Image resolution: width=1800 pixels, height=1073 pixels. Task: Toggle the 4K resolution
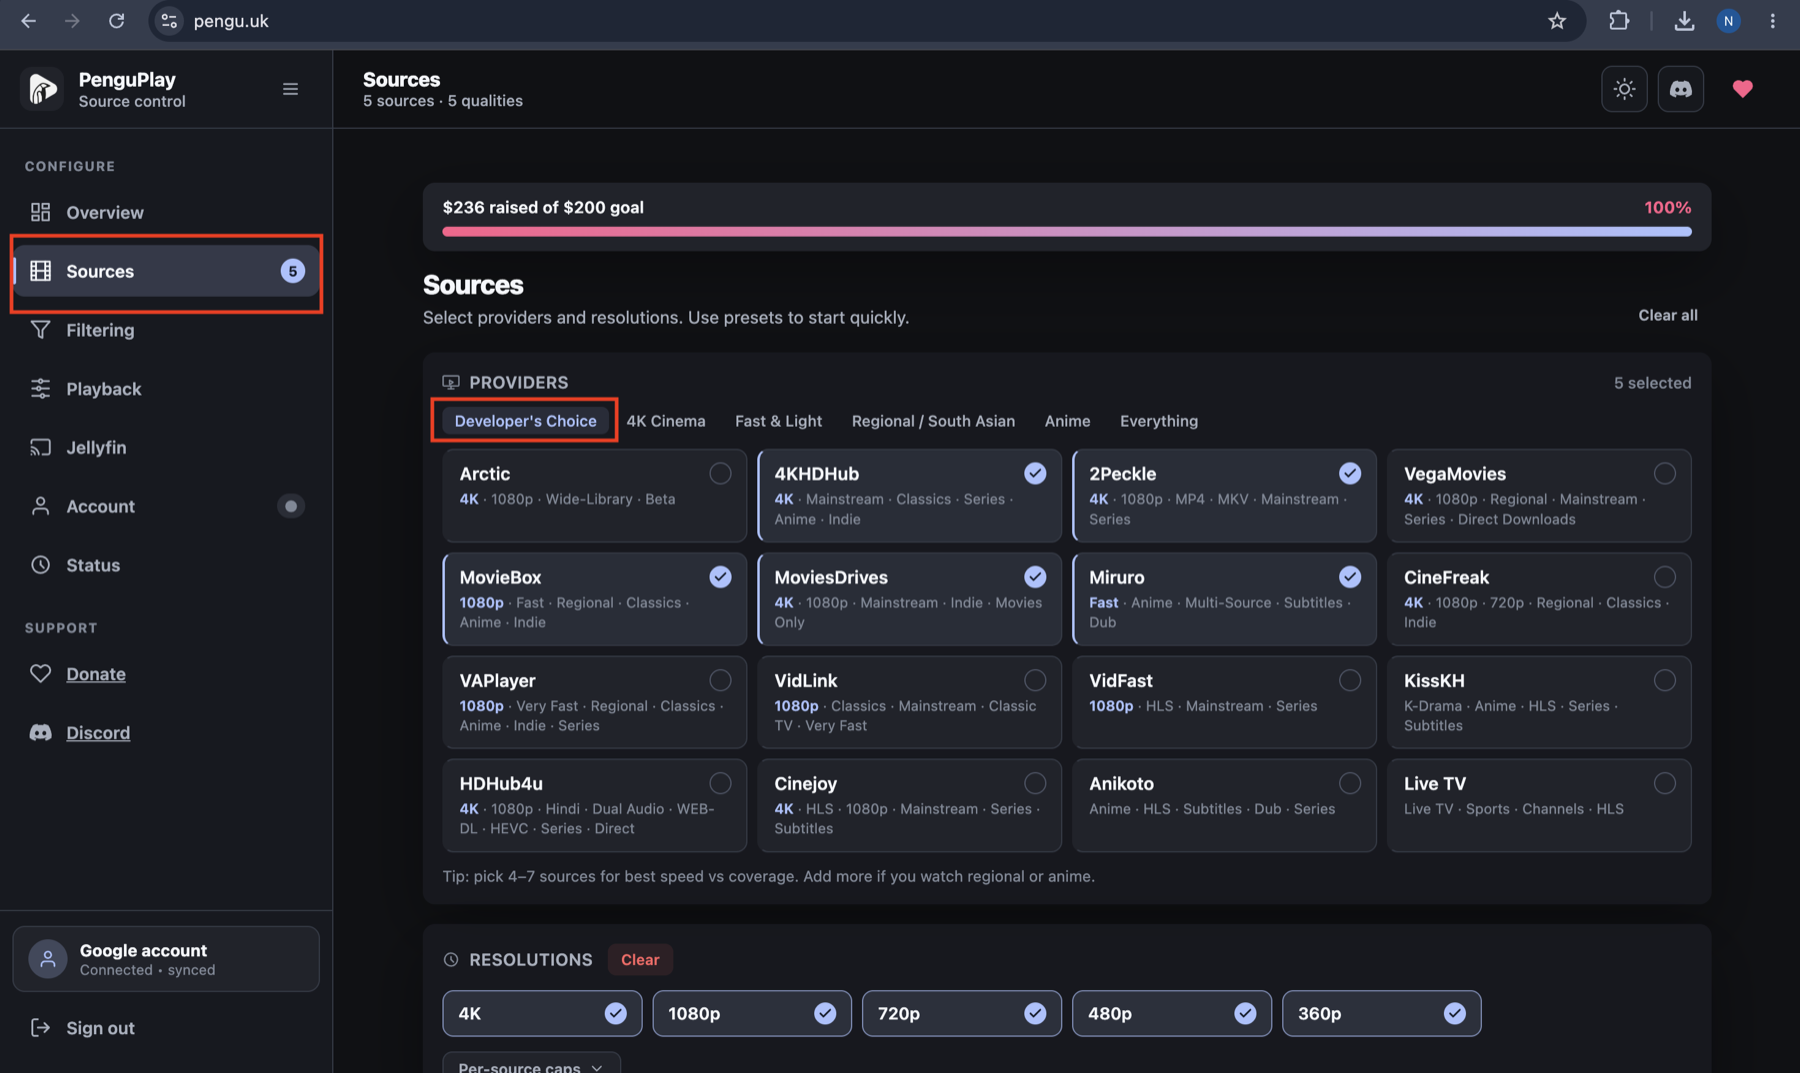(x=542, y=1013)
